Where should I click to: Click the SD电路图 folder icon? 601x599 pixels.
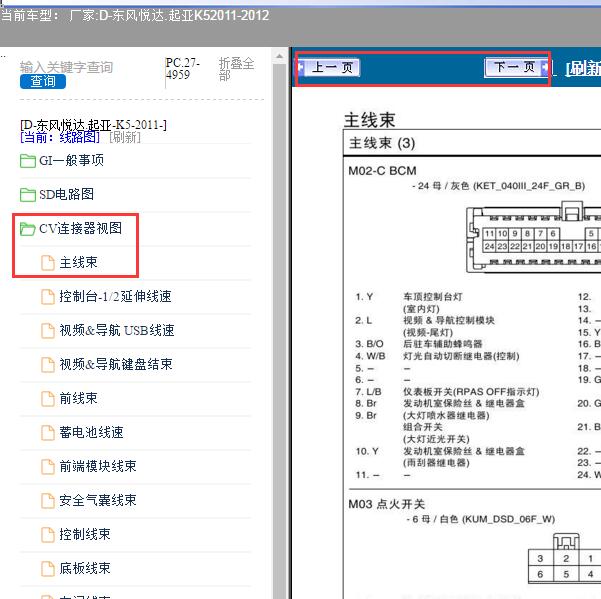[x=27, y=195]
